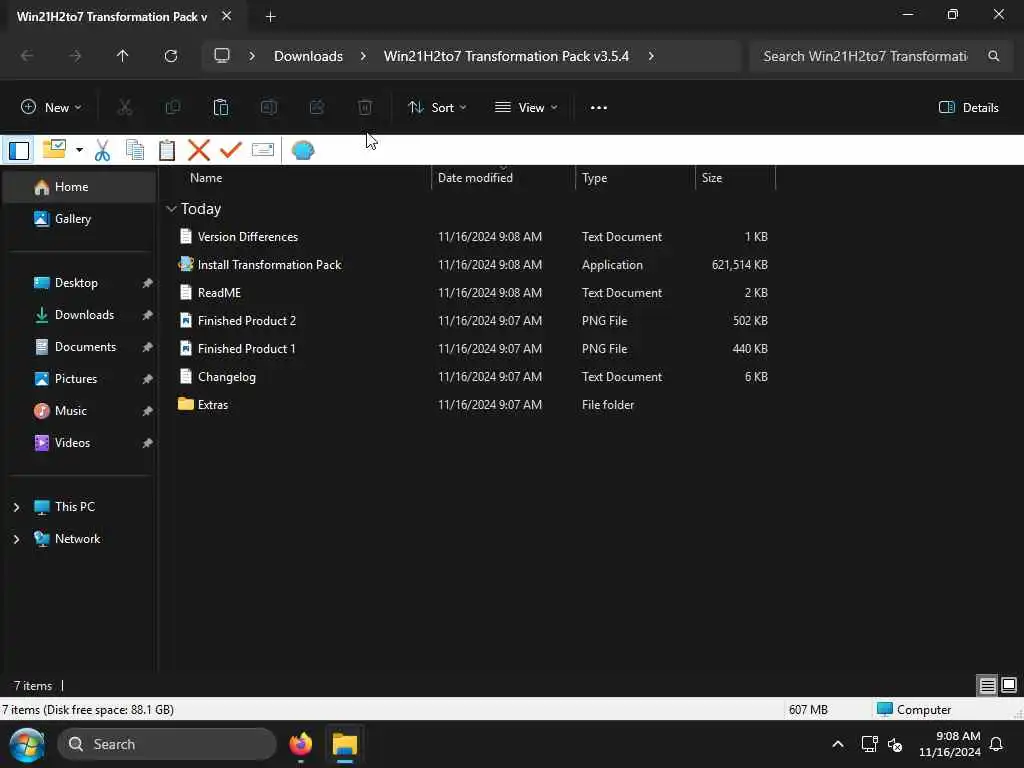Click the command bar Paste icon
Image resolution: width=1024 pixels, height=768 pixels.
221,108
